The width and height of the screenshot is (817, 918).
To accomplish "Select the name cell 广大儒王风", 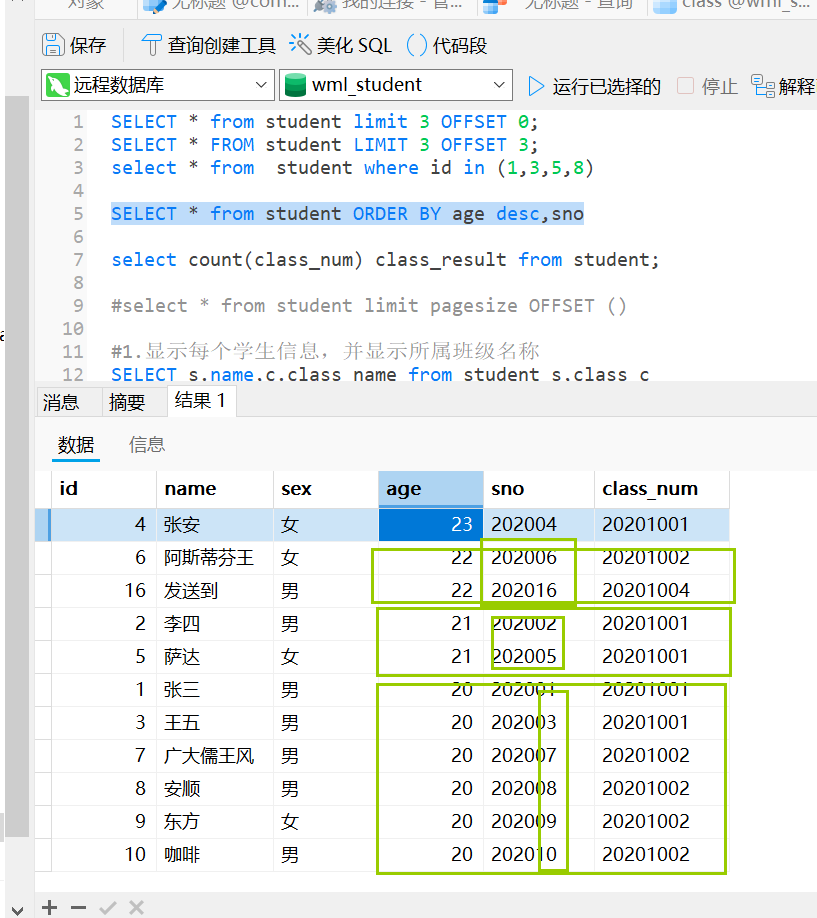I will coord(215,756).
